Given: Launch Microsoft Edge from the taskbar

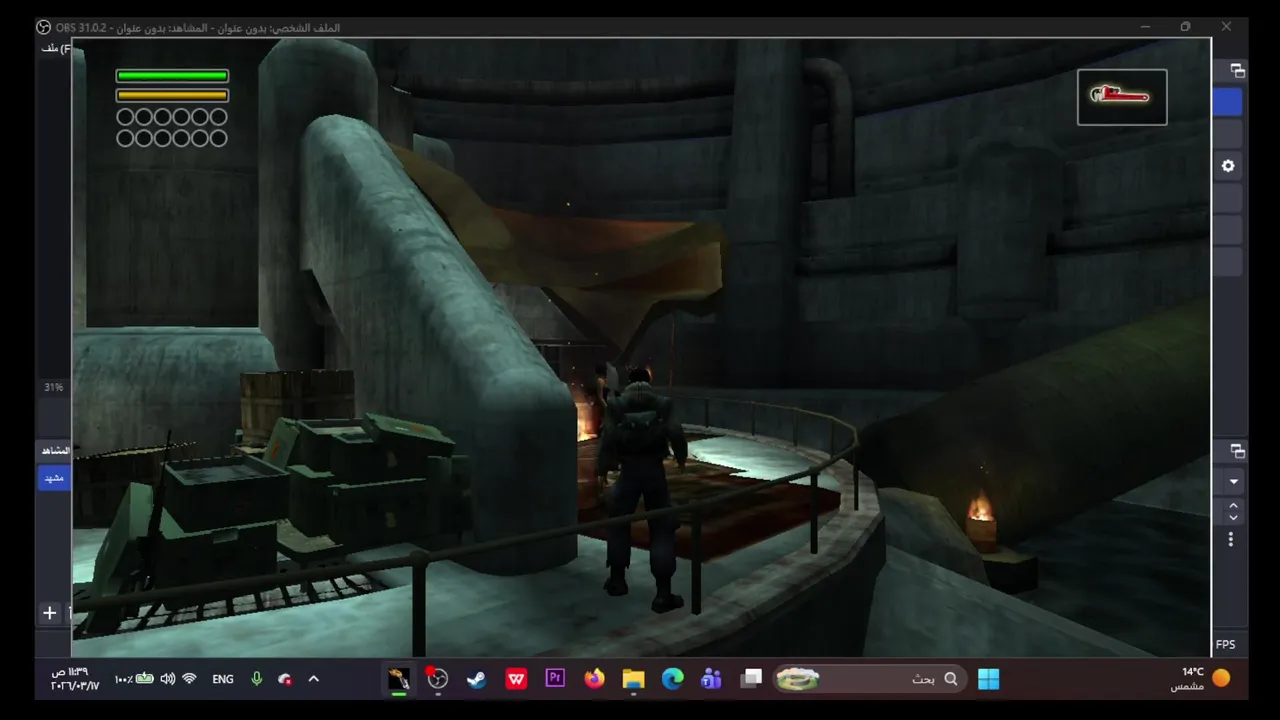Looking at the screenshot, I should [672, 679].
